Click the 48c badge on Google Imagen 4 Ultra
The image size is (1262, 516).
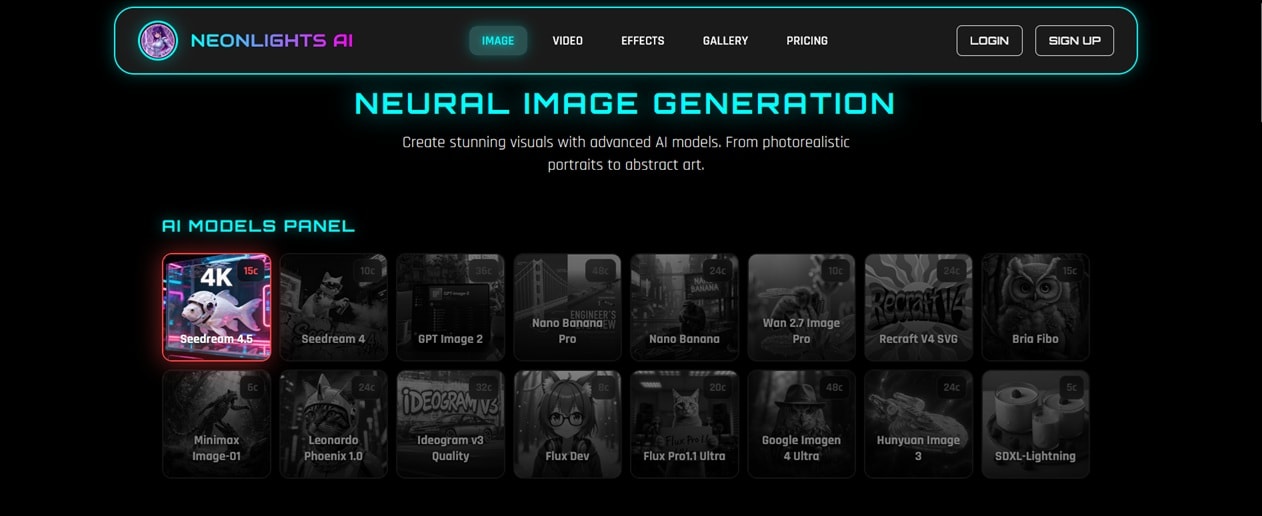pos(836,388)
